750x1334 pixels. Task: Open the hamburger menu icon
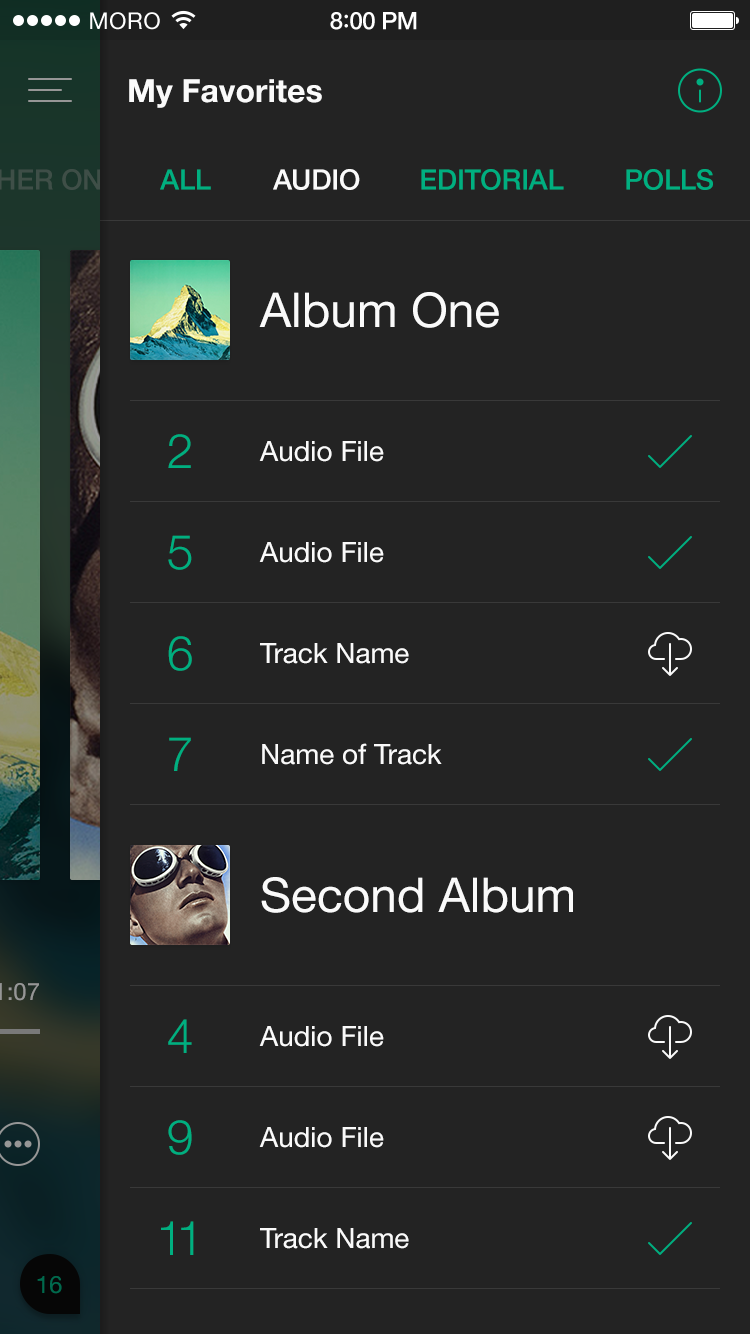tap(50, 90)
